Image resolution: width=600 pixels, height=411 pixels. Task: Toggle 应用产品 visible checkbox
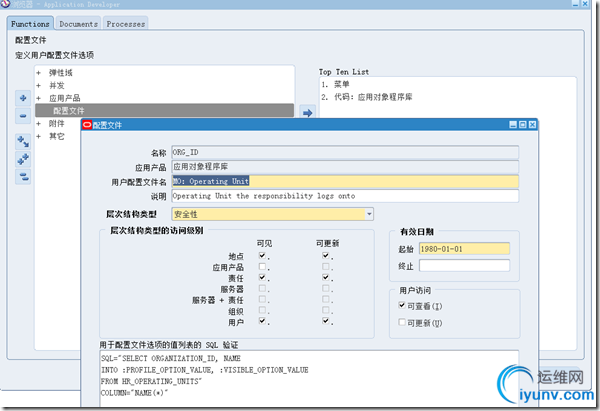pyautogui.click(x=262, y=266)
